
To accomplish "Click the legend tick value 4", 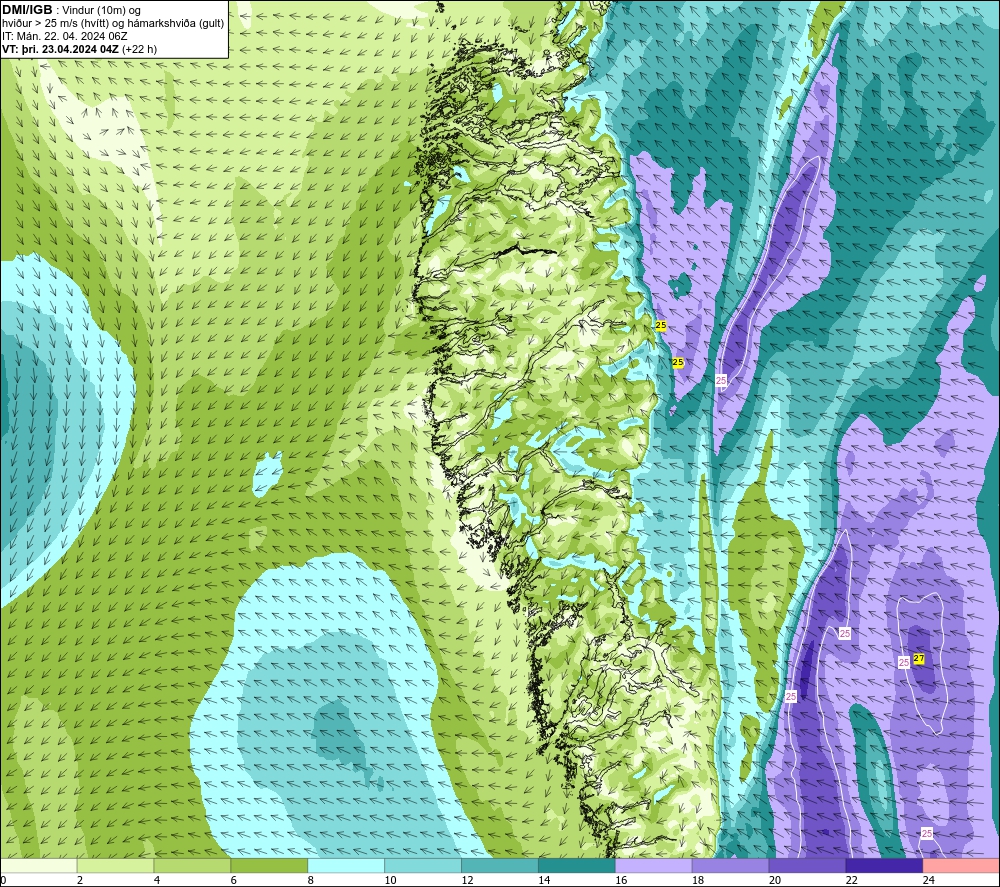I will pyautogui.click(x=157, y=880).
